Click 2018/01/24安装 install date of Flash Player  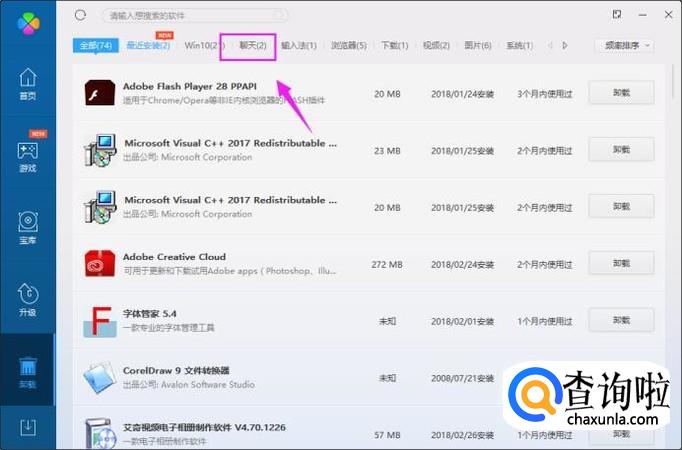[462, 94]
